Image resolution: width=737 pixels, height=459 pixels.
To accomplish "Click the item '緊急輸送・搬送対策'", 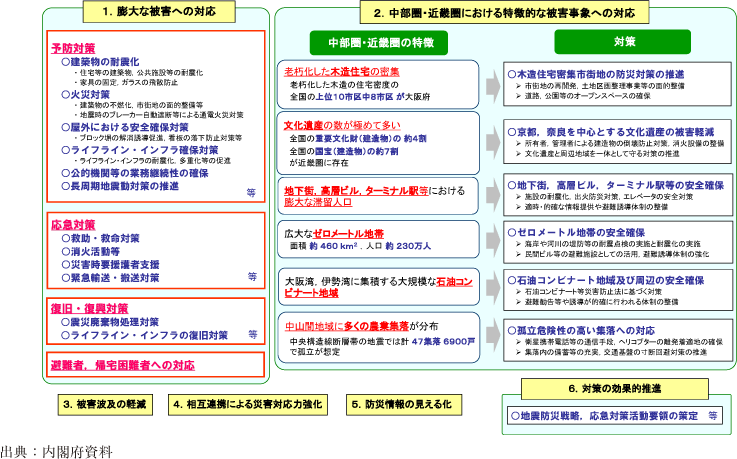I will coord(110,278).
